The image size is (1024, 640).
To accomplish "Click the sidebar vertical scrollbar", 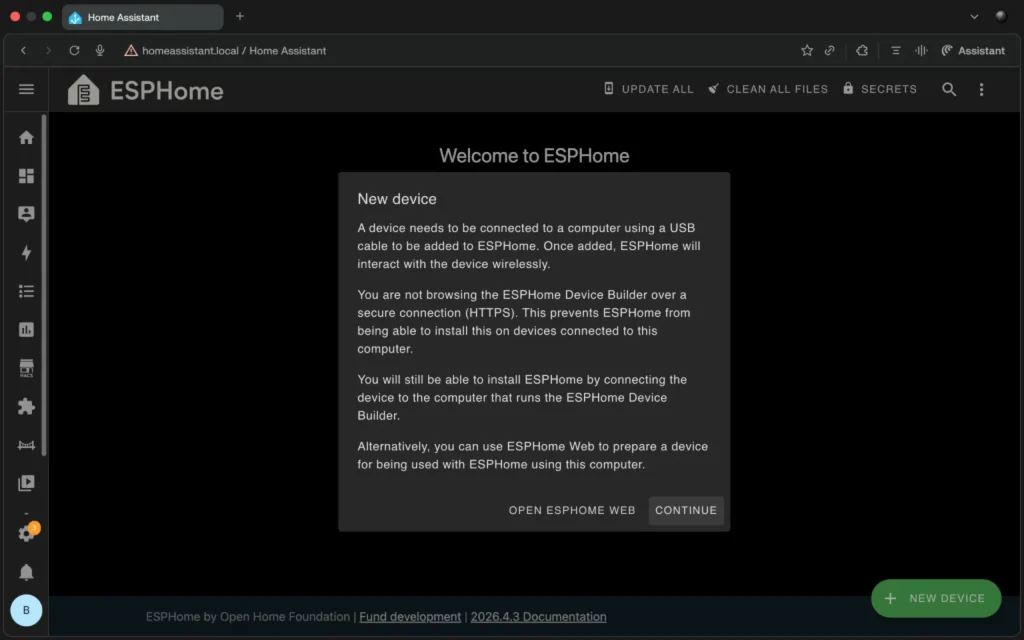I will (x=44, y=285).
